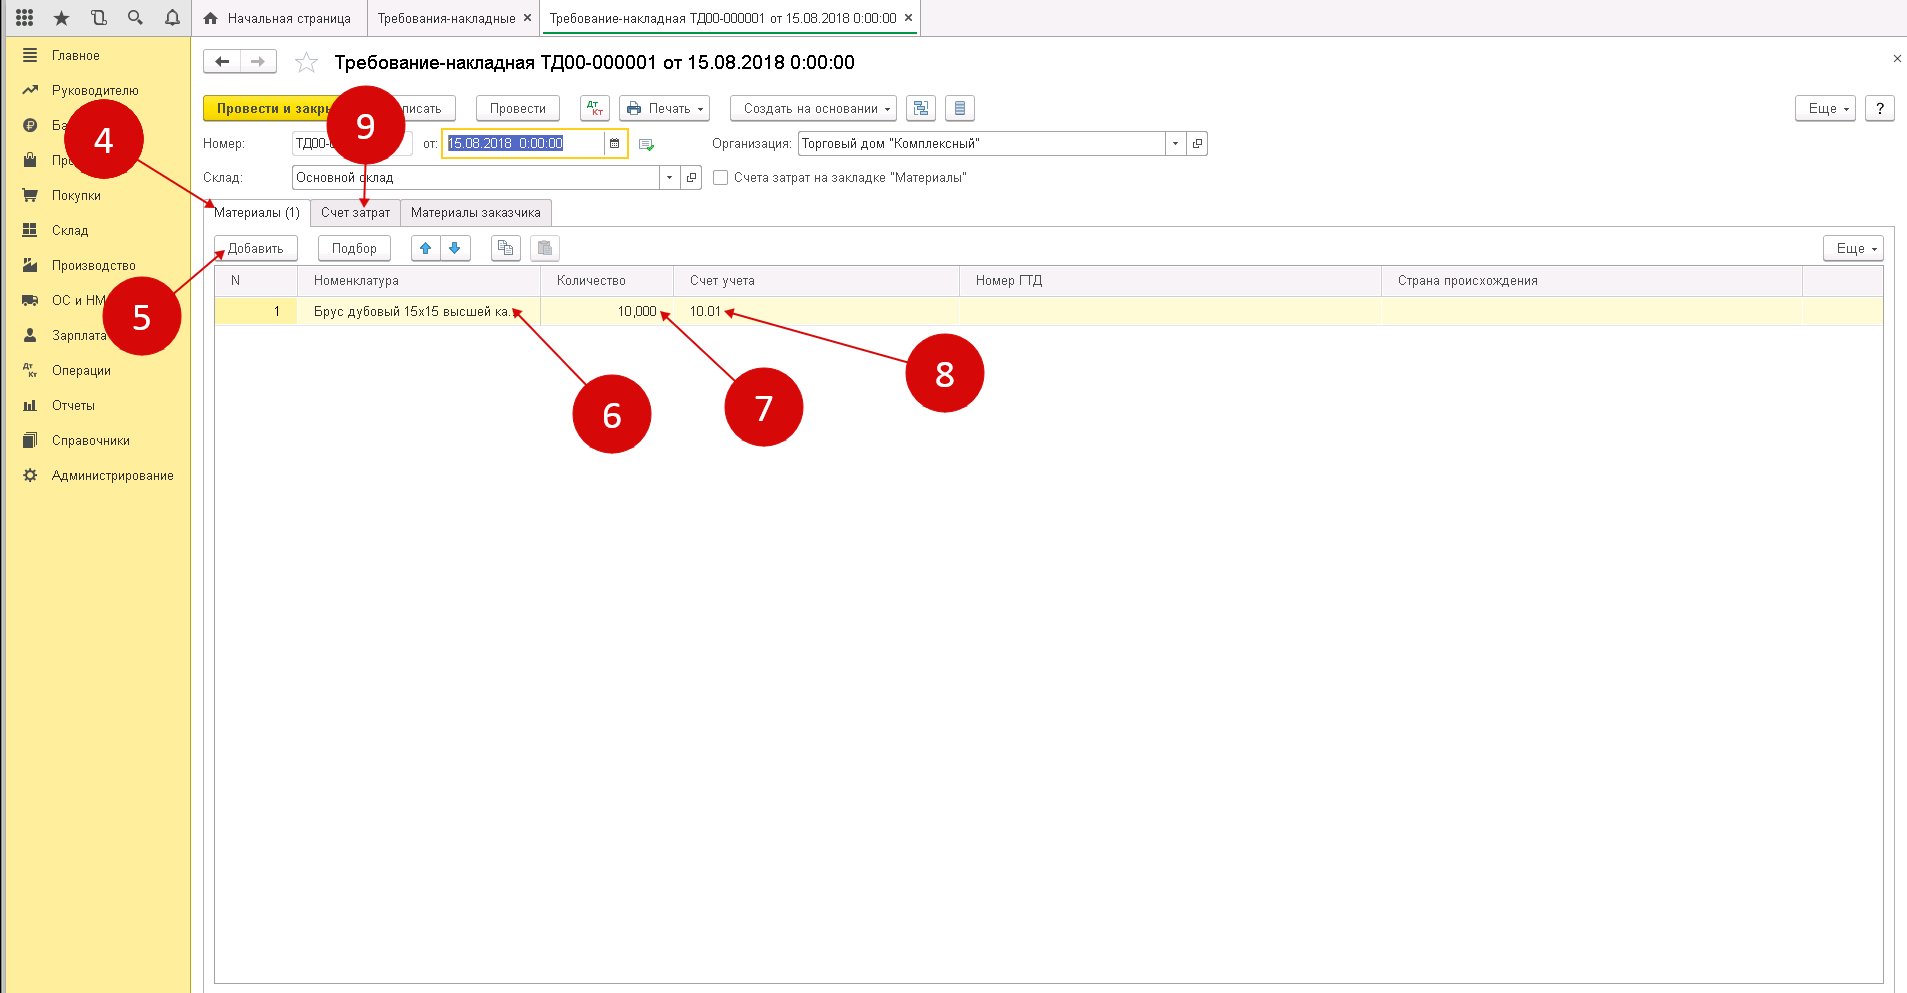Copy rows using the table copy icon

click(506, 248)
